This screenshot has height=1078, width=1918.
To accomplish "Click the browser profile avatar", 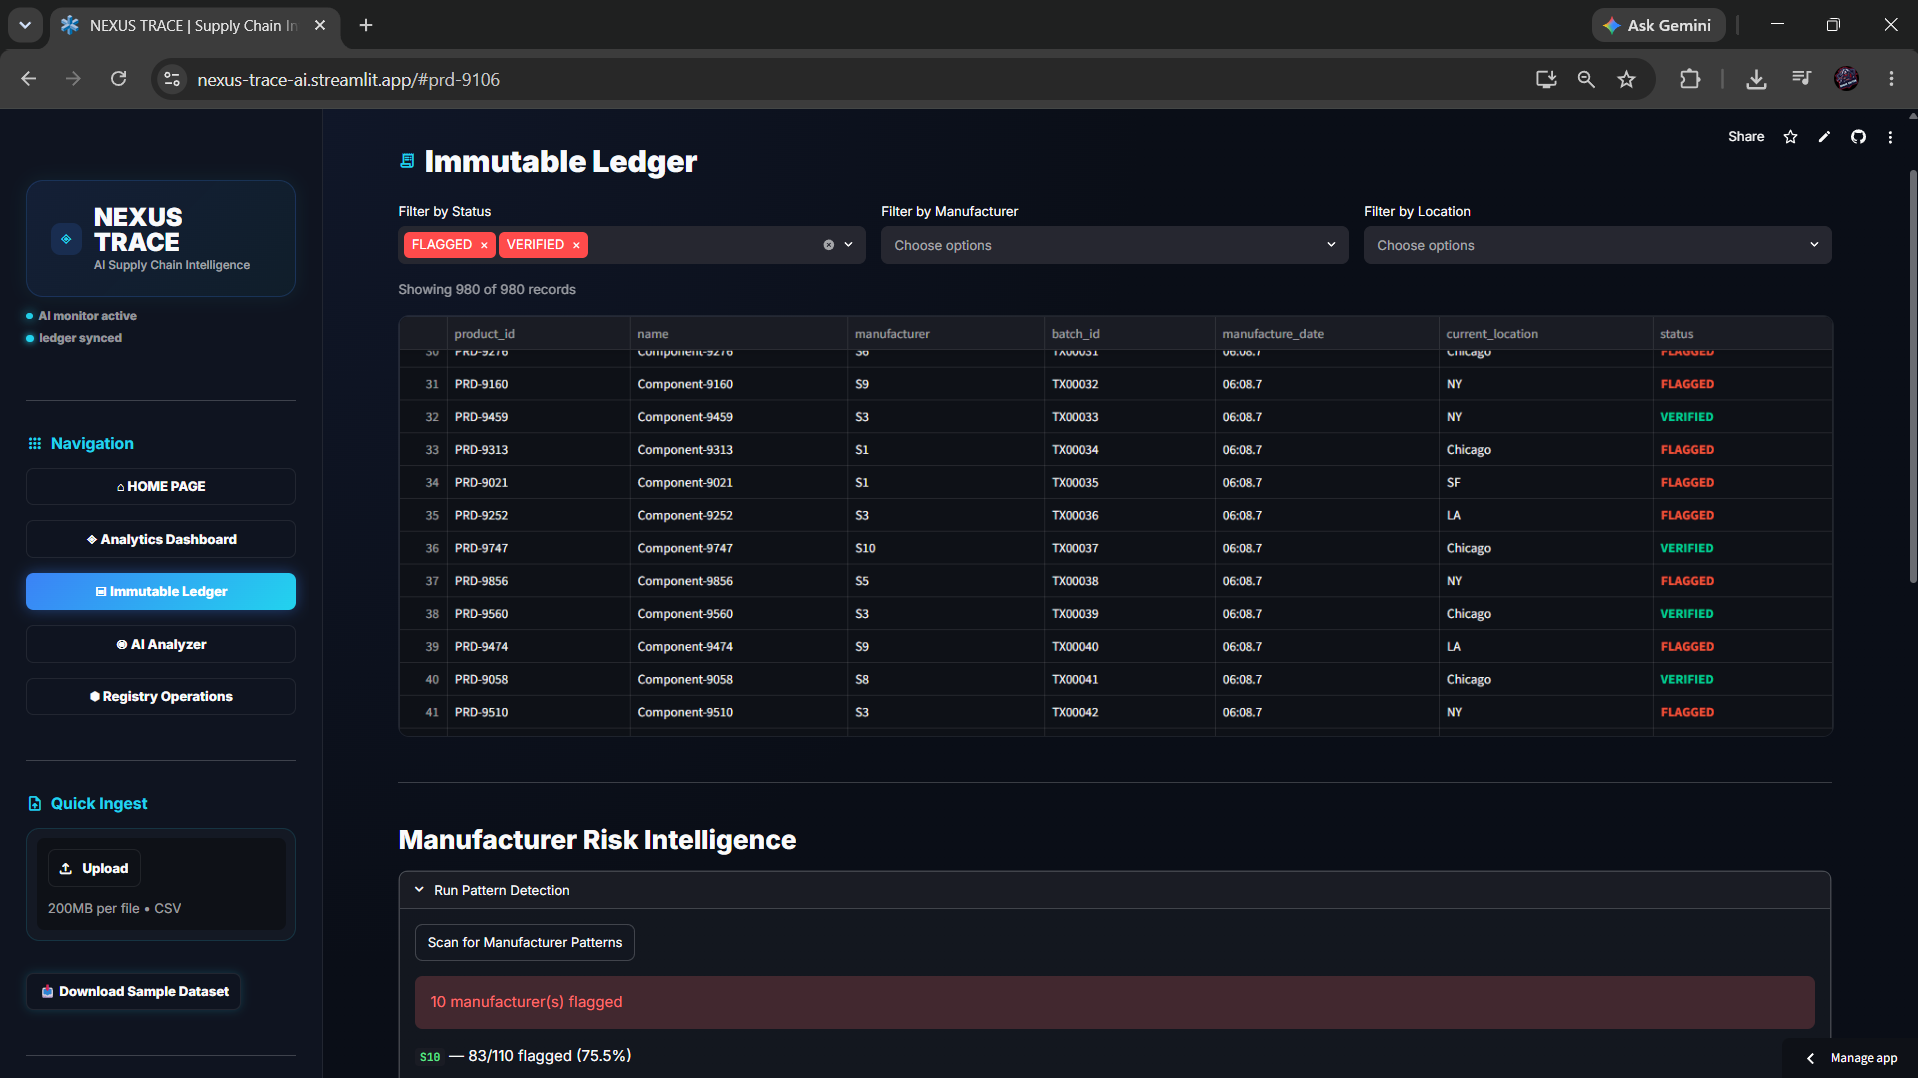I will point(1846,79).
